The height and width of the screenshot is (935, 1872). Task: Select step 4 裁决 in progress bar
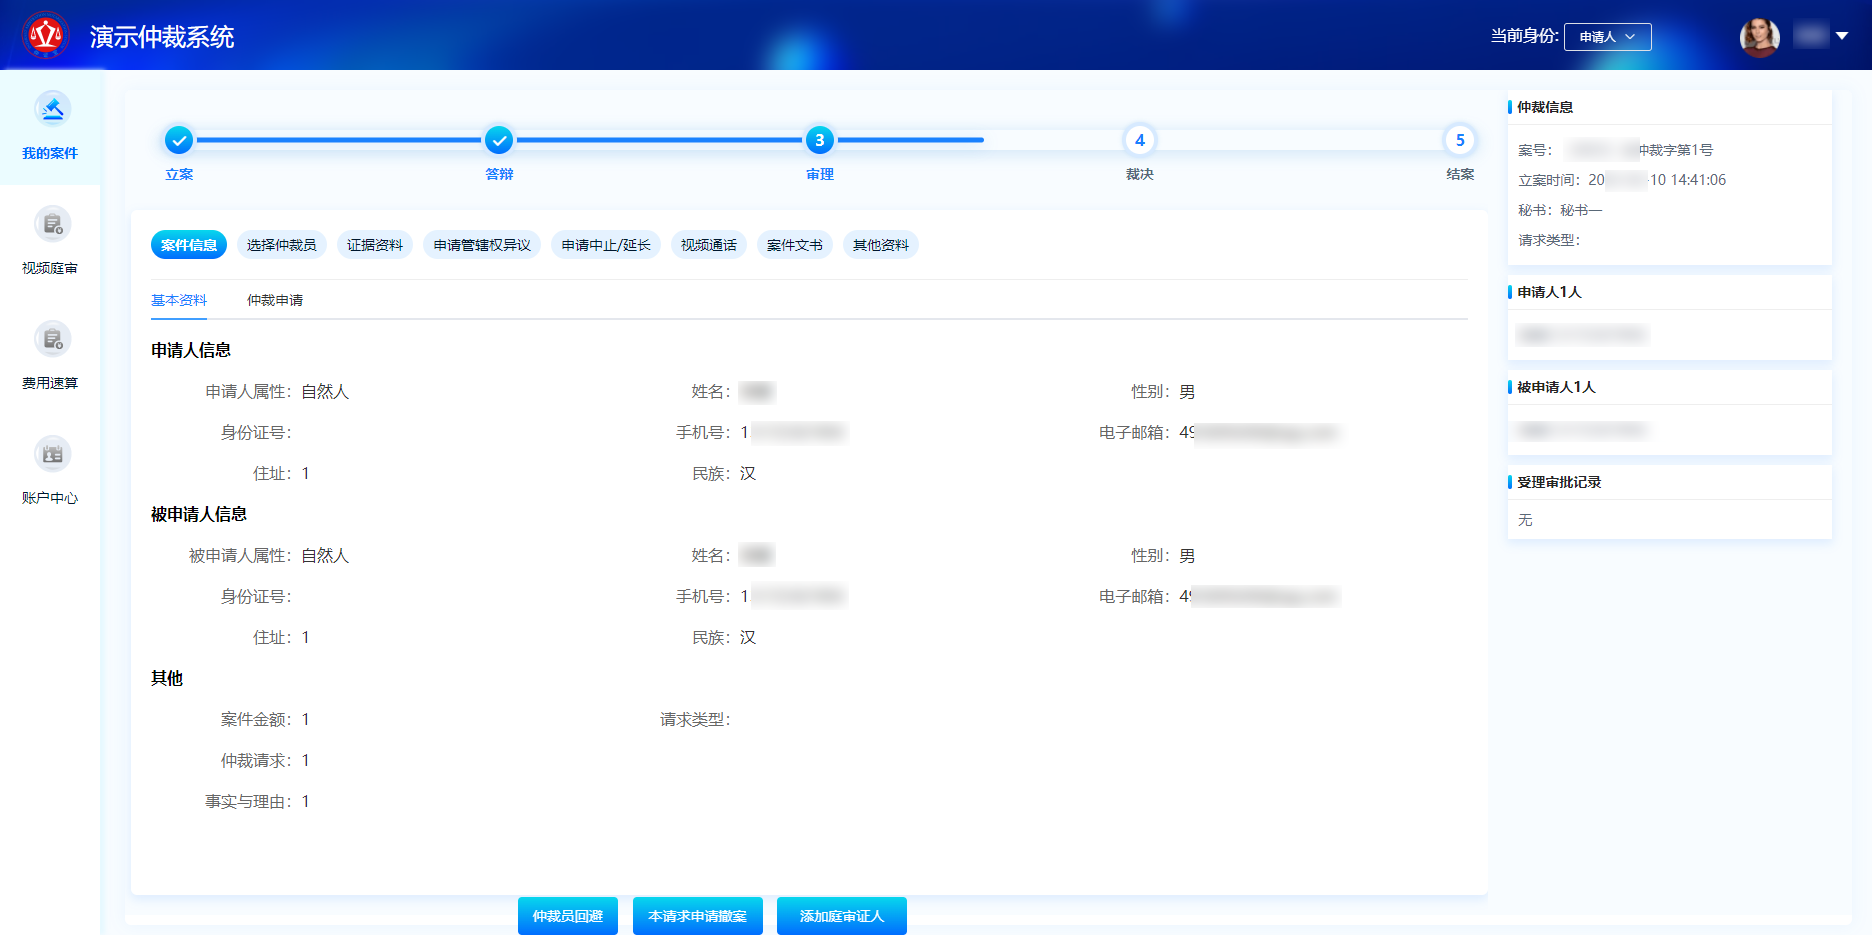[1139, 140]
